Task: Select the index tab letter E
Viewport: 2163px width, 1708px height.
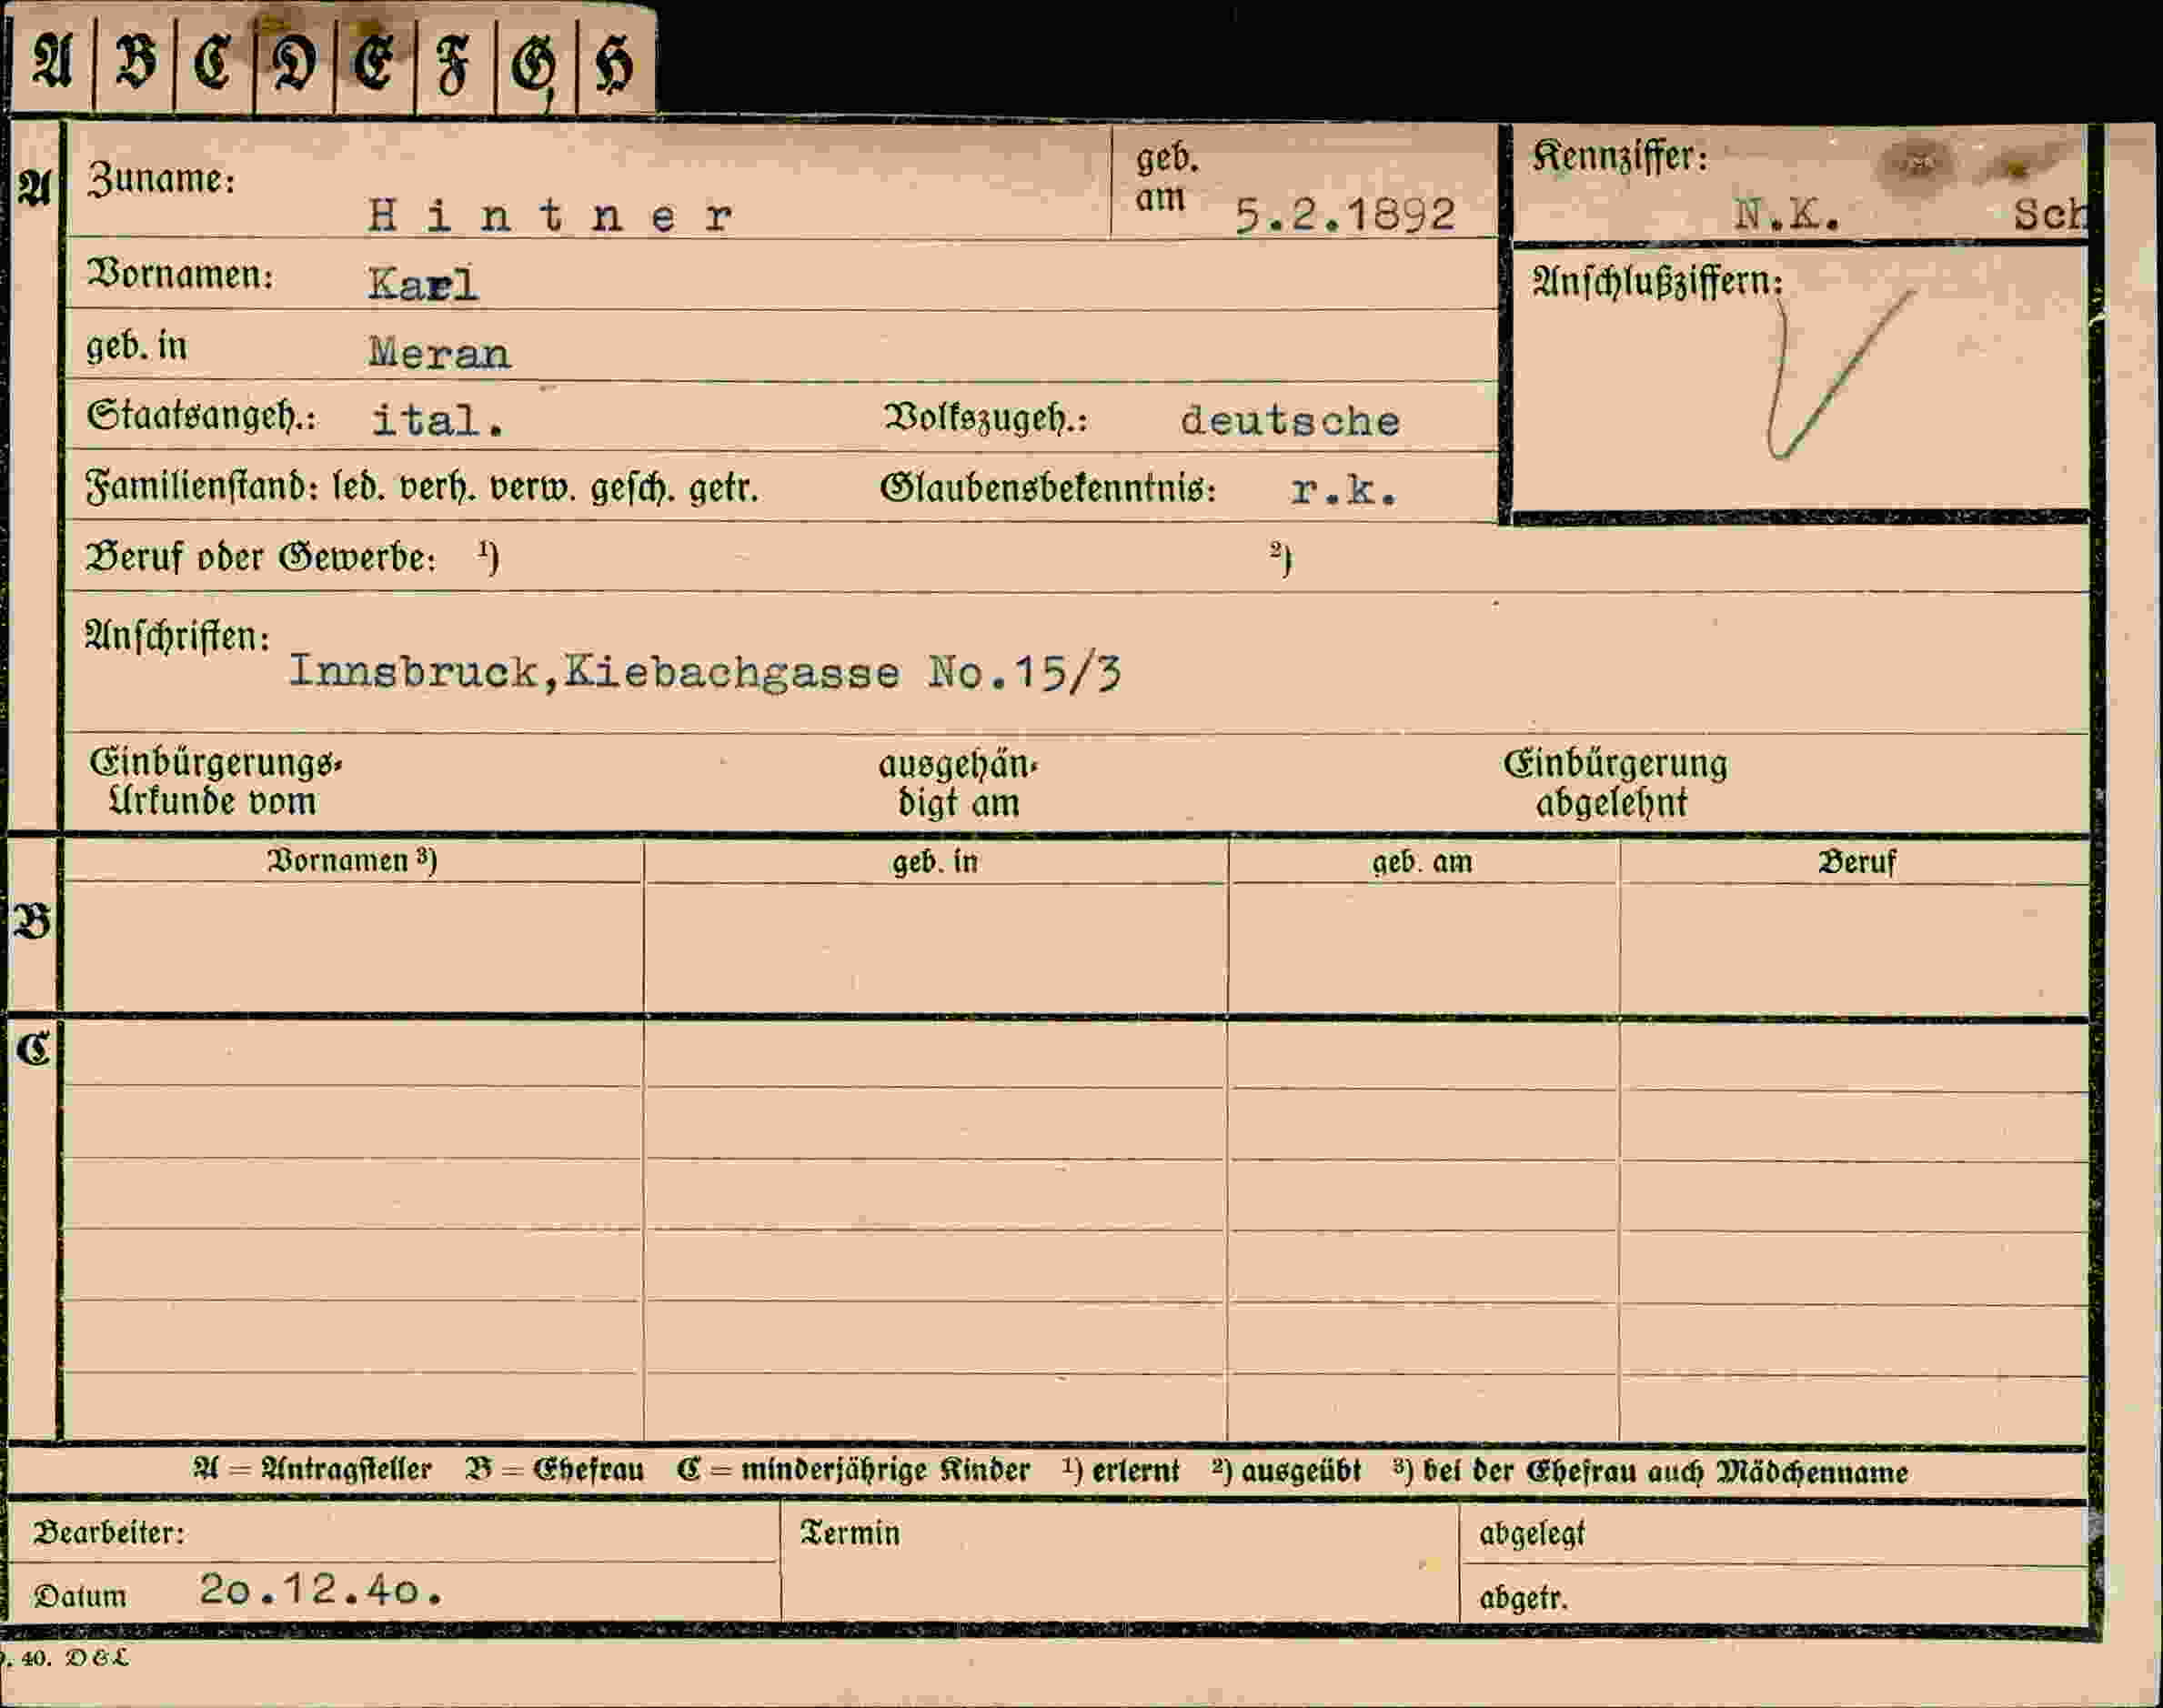Action: [x=375, y=62]
